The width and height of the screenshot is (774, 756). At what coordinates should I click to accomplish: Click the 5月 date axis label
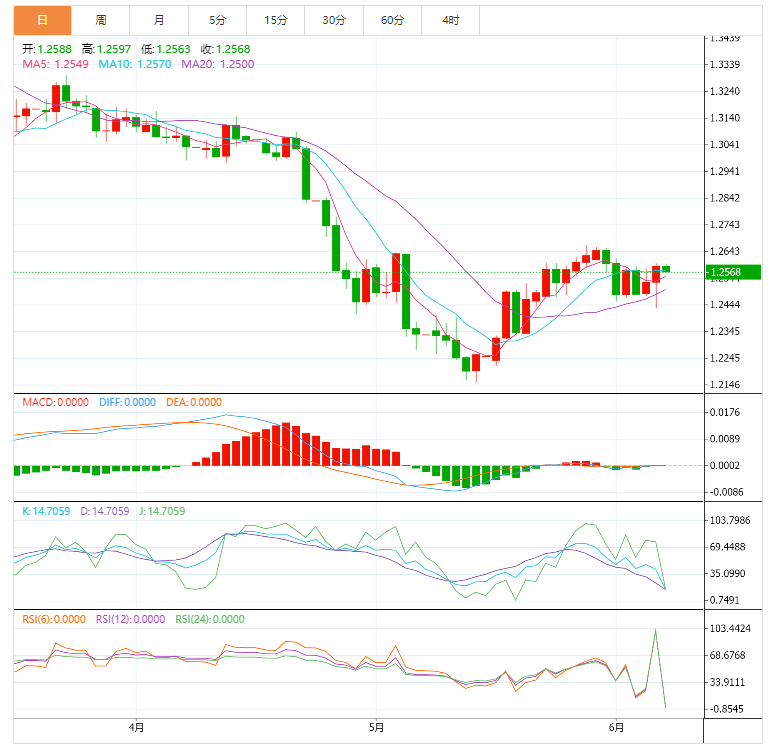tap(376, 727)
